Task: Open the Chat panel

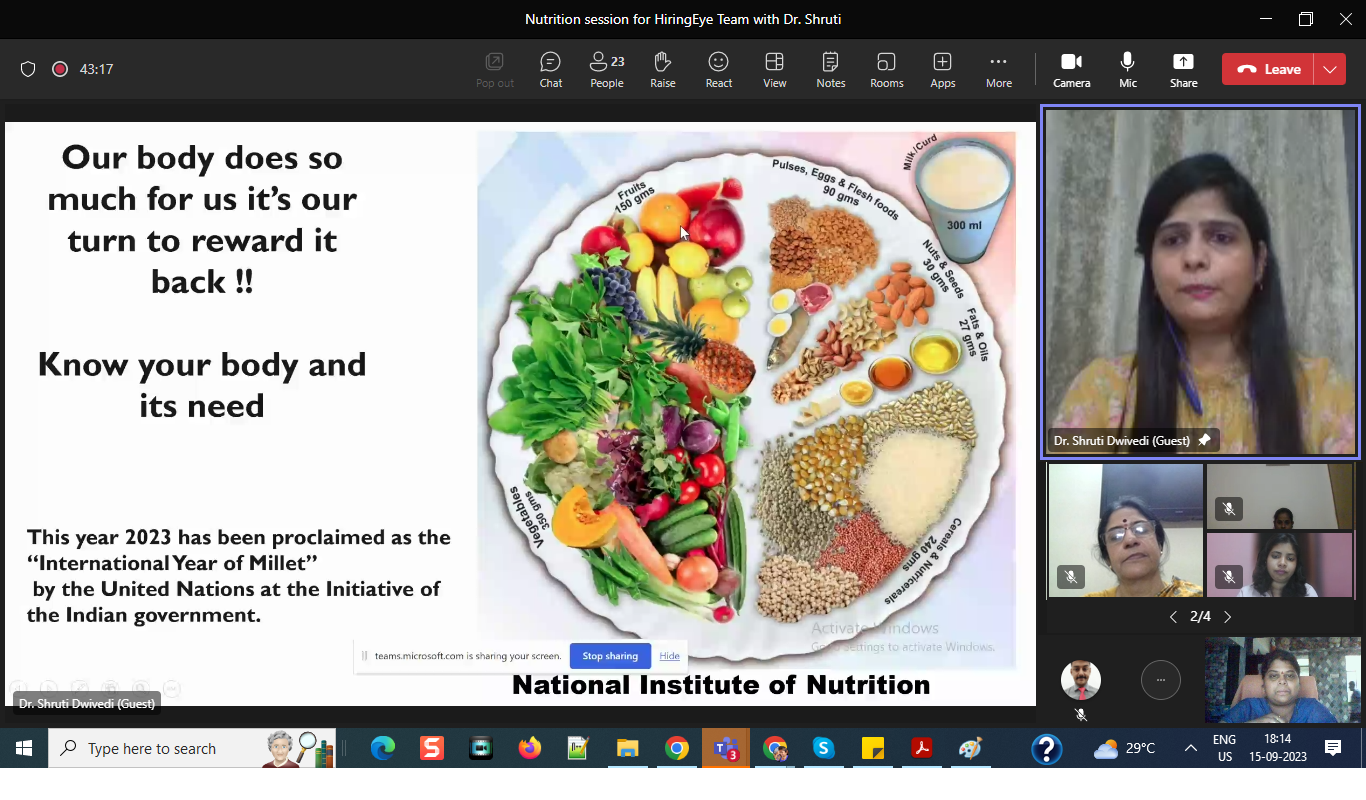Action: (550, 70)
